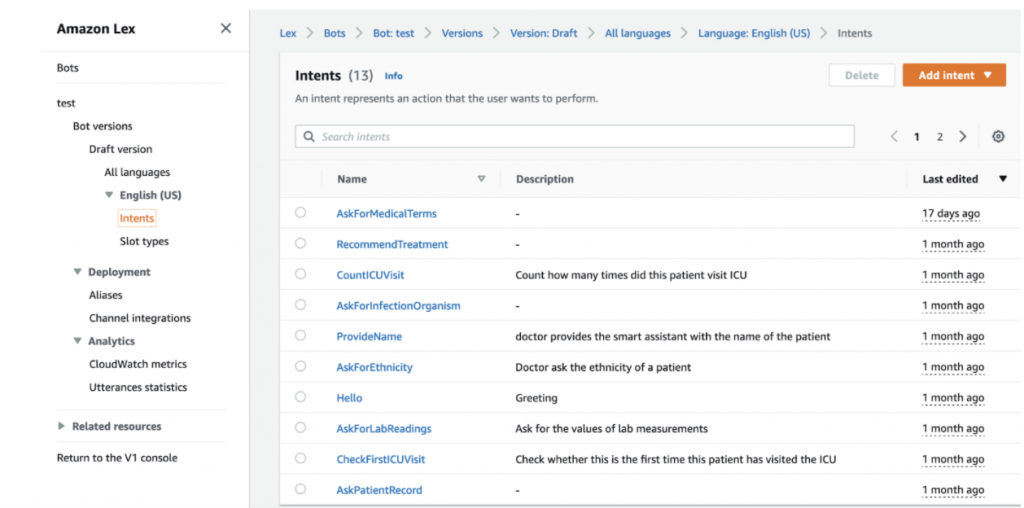Open AskForInfectionOrganism intent
This screenshot has width=1024, height=508.
(x=398, y=306)
